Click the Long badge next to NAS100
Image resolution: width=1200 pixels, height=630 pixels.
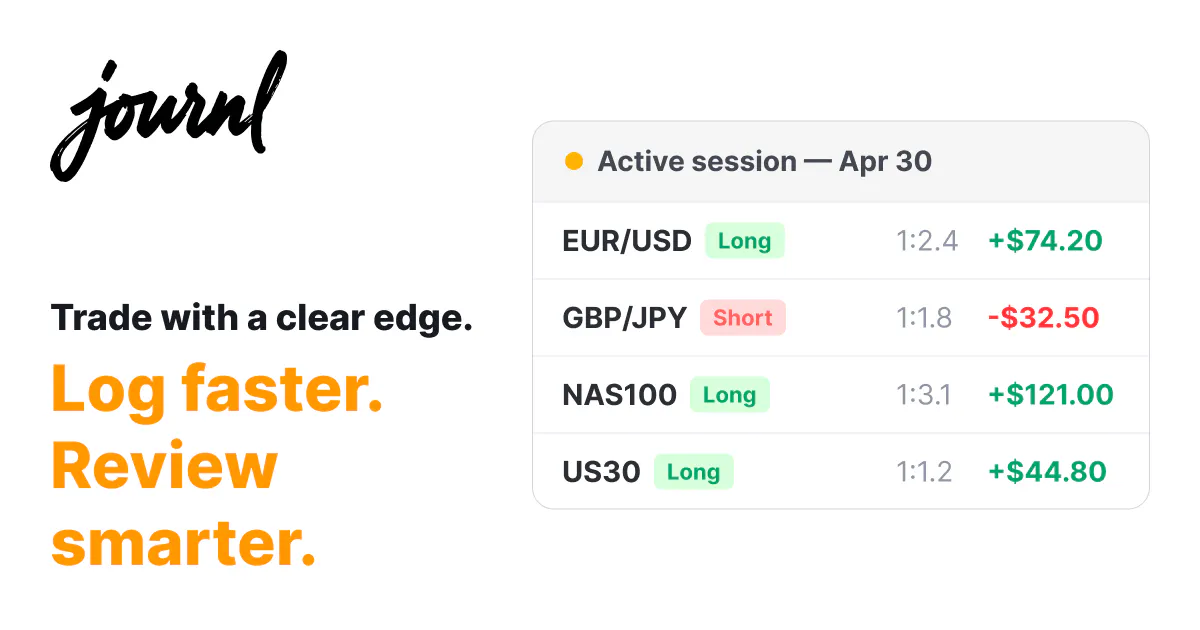point(730,395)
